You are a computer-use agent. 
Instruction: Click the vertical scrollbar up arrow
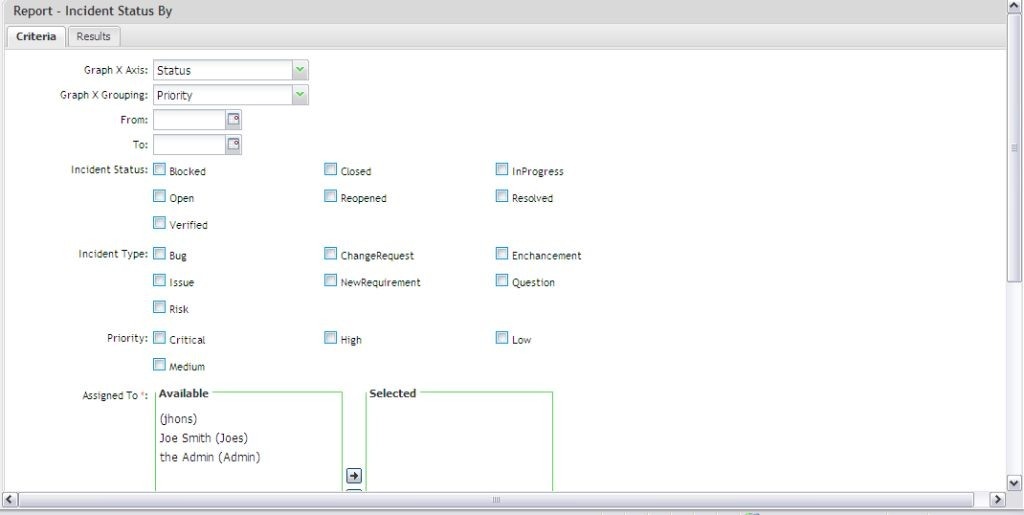(1015, 9)
